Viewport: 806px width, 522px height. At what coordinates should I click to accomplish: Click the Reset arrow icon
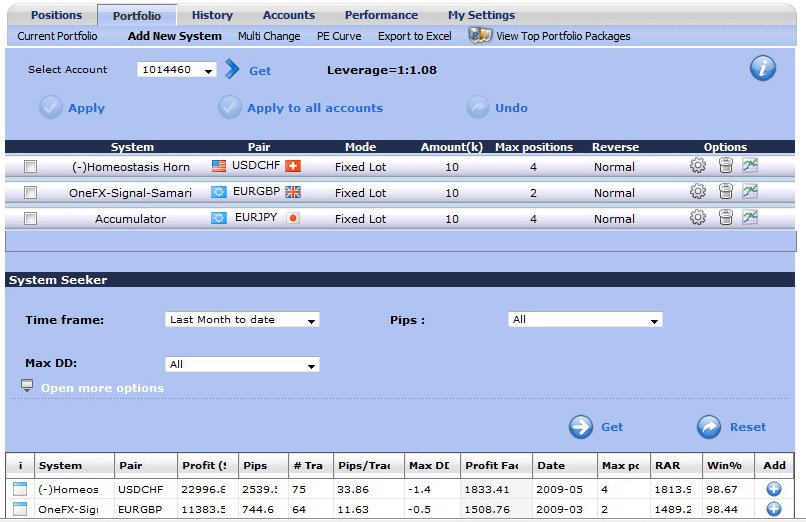(709, 427)
